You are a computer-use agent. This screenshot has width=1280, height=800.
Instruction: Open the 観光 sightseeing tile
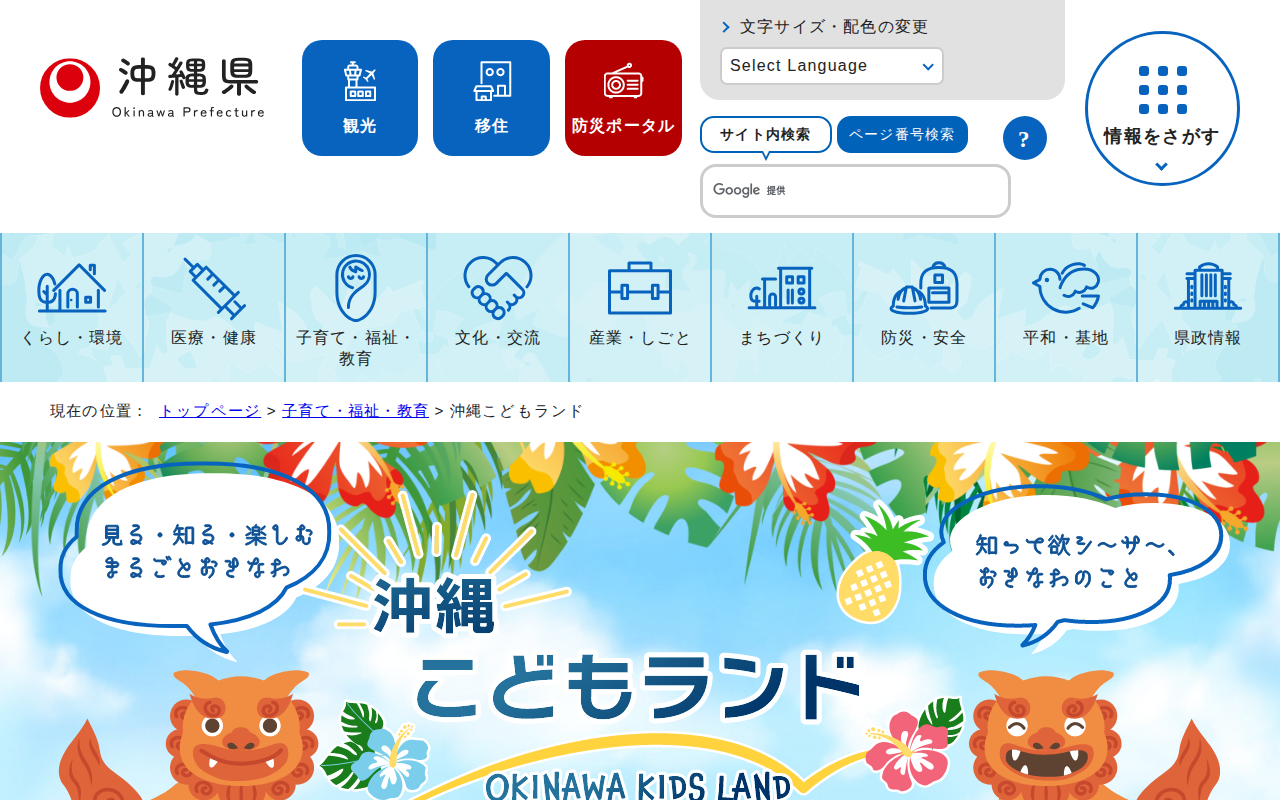pyautogui.click(x=360, y=98)
